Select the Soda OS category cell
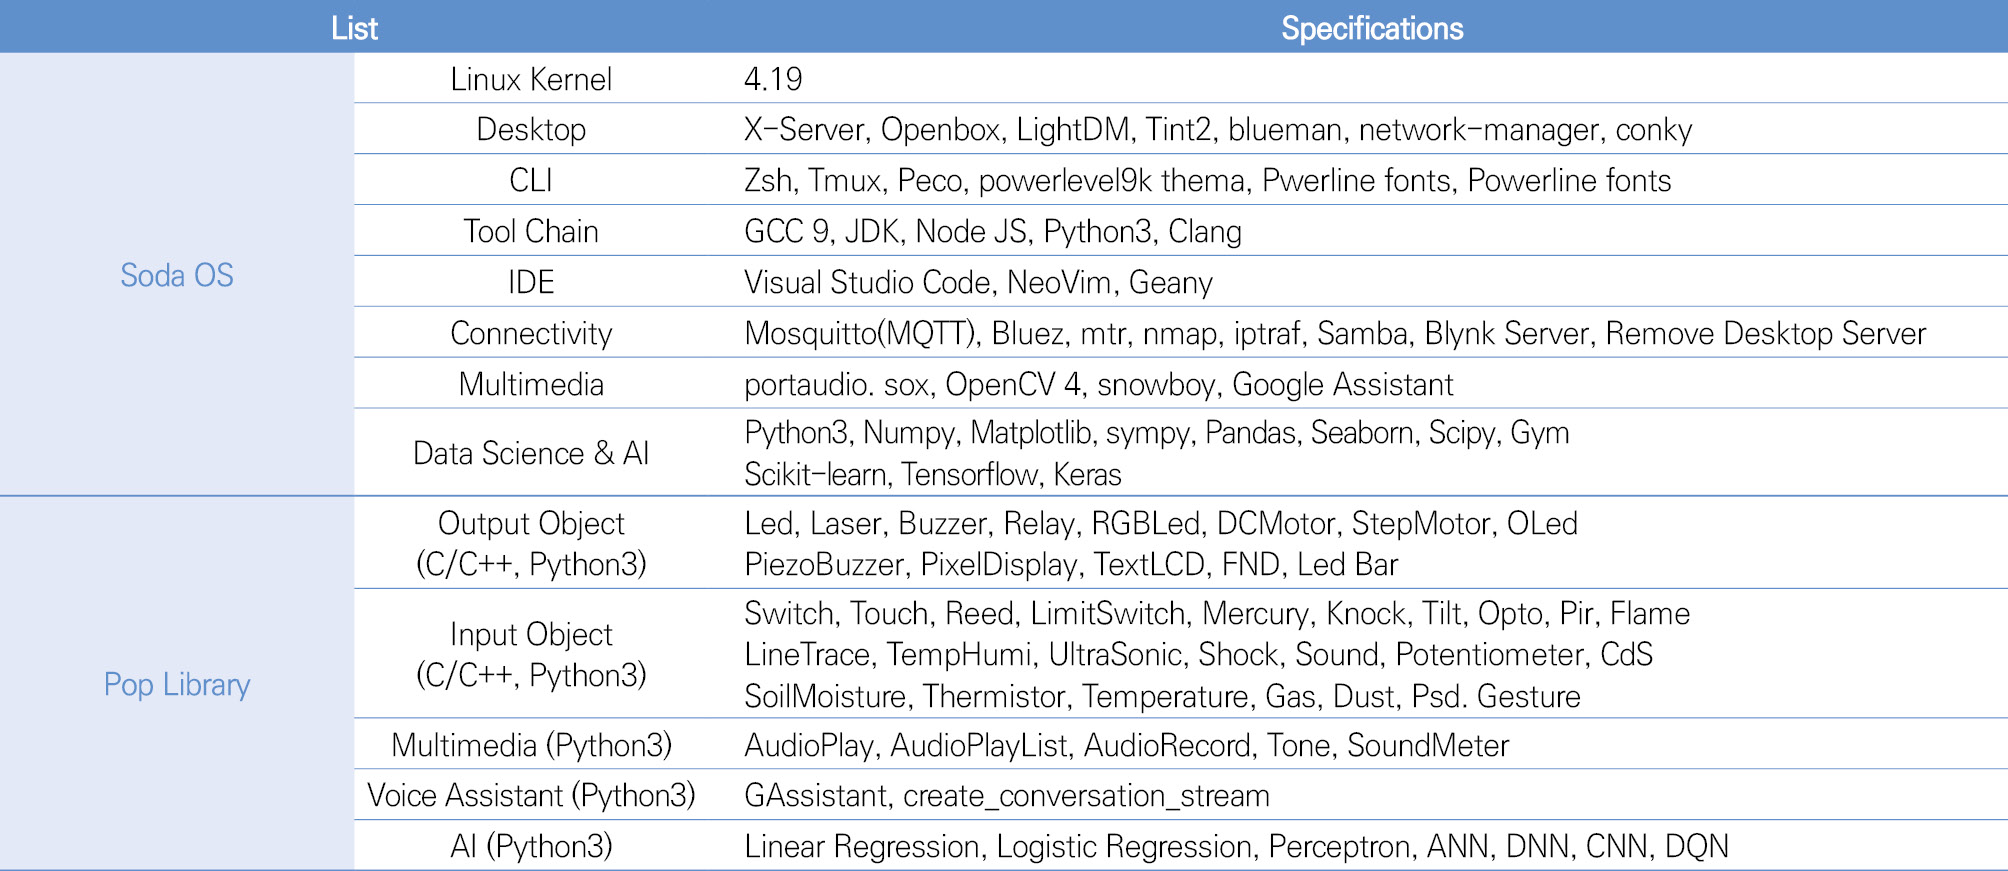2008x871 pixels. pyautogui.click(x=177, y=275)
